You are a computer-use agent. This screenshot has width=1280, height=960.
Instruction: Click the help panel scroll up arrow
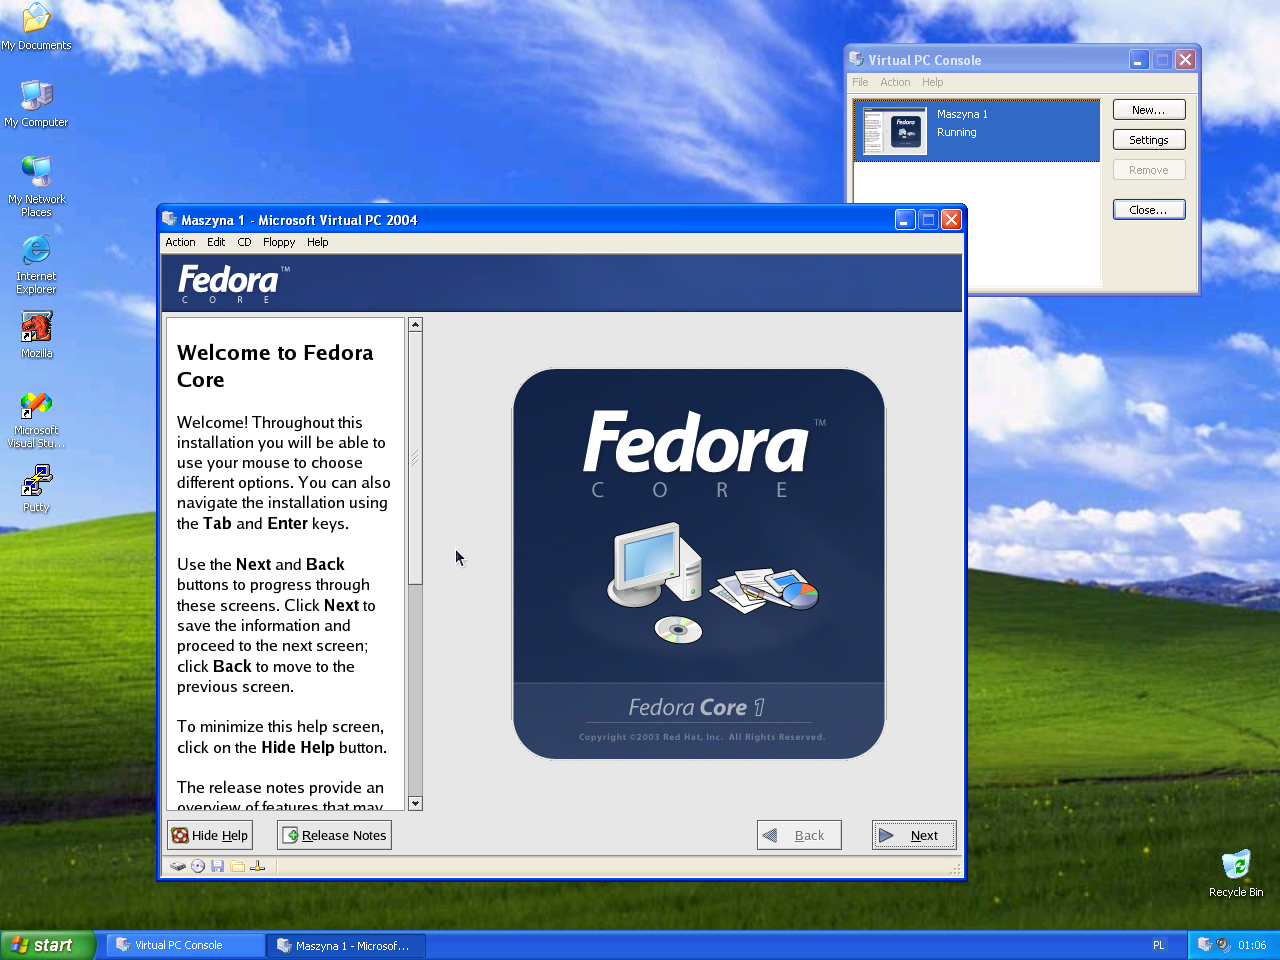click(415, 325)
